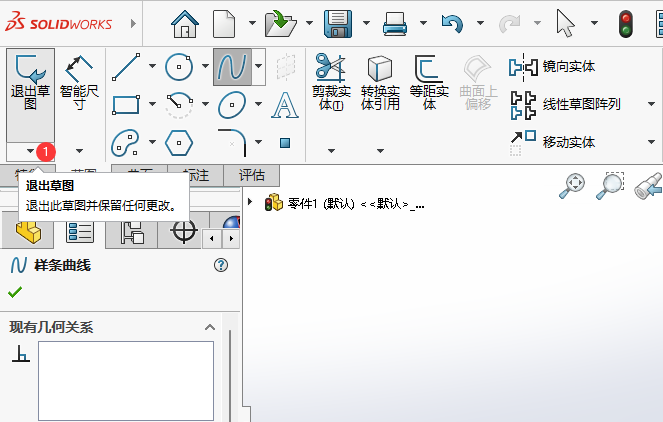Viewport: 663px width, 422px height.
Task: Click Offset Entities (等距实体)
Action: click(429, 82)
